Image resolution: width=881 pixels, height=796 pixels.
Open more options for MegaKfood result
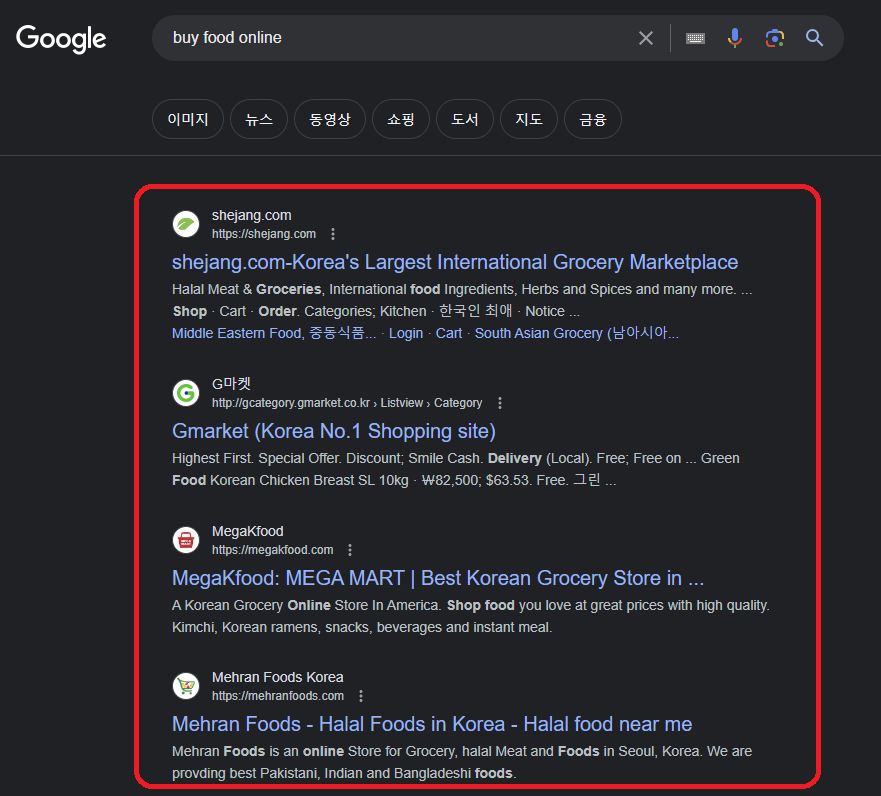coord(350,550)
